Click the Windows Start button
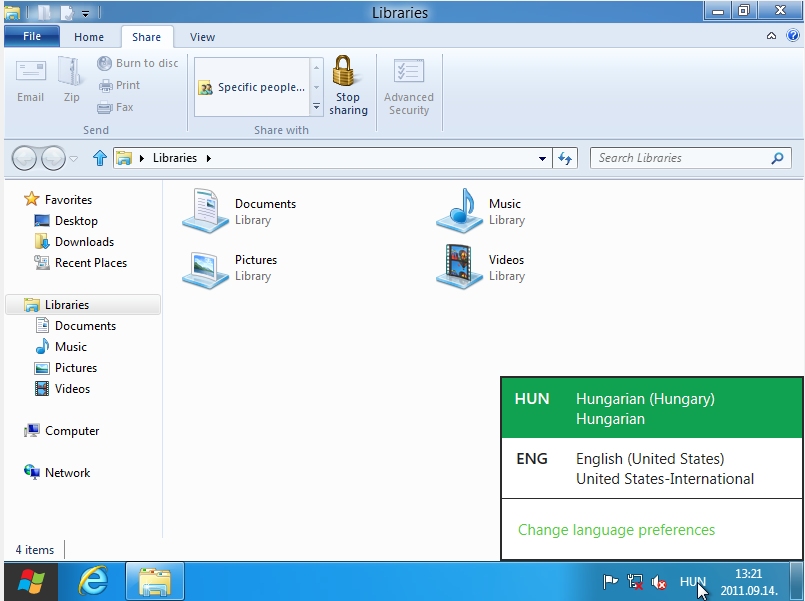 click(31, 581)
